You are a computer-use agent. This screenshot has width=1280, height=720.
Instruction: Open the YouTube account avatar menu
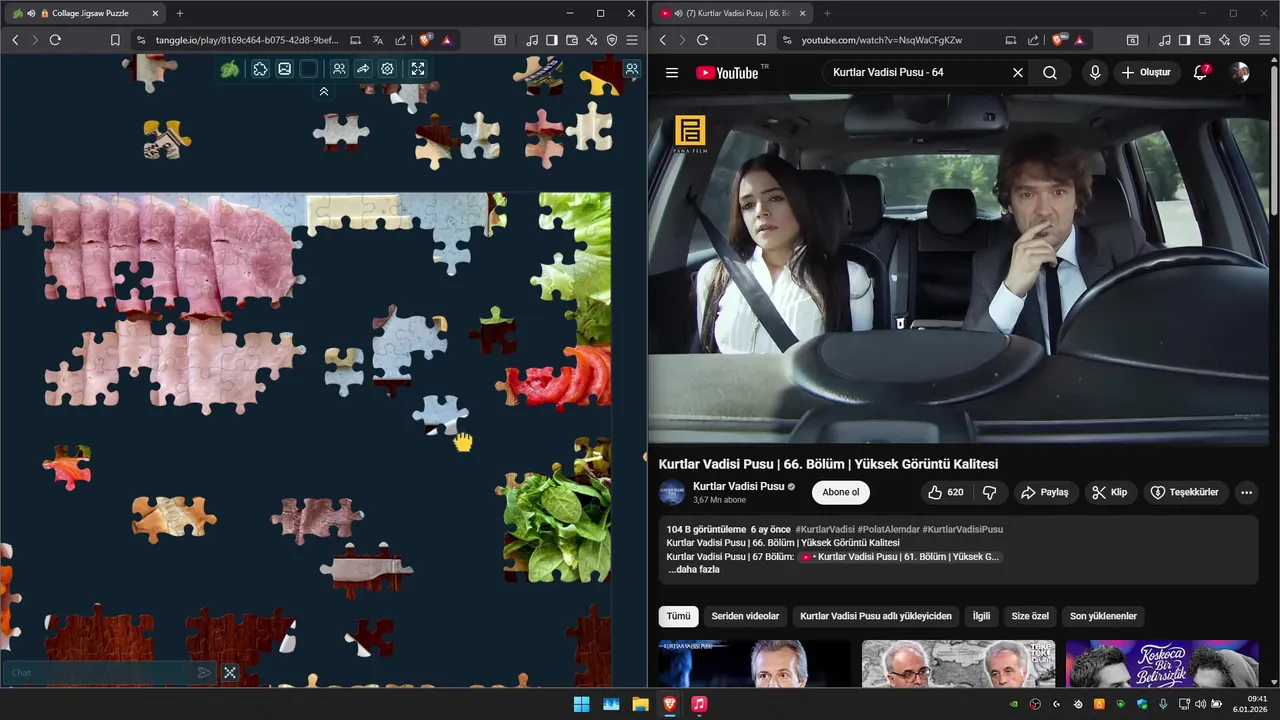pos(1240,72)
